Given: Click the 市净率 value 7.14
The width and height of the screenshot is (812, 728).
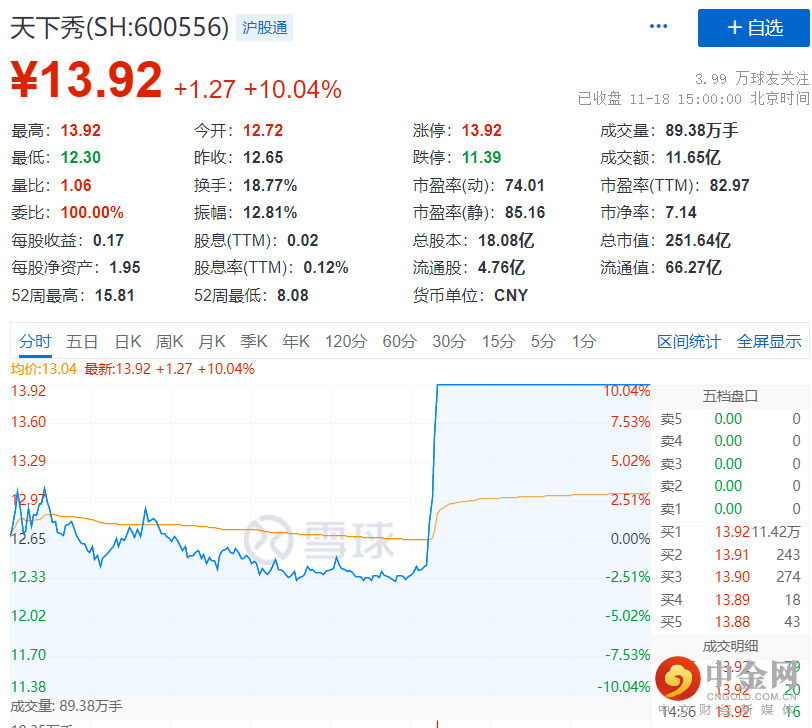Looking at the screenshot, I should [681, 213].
